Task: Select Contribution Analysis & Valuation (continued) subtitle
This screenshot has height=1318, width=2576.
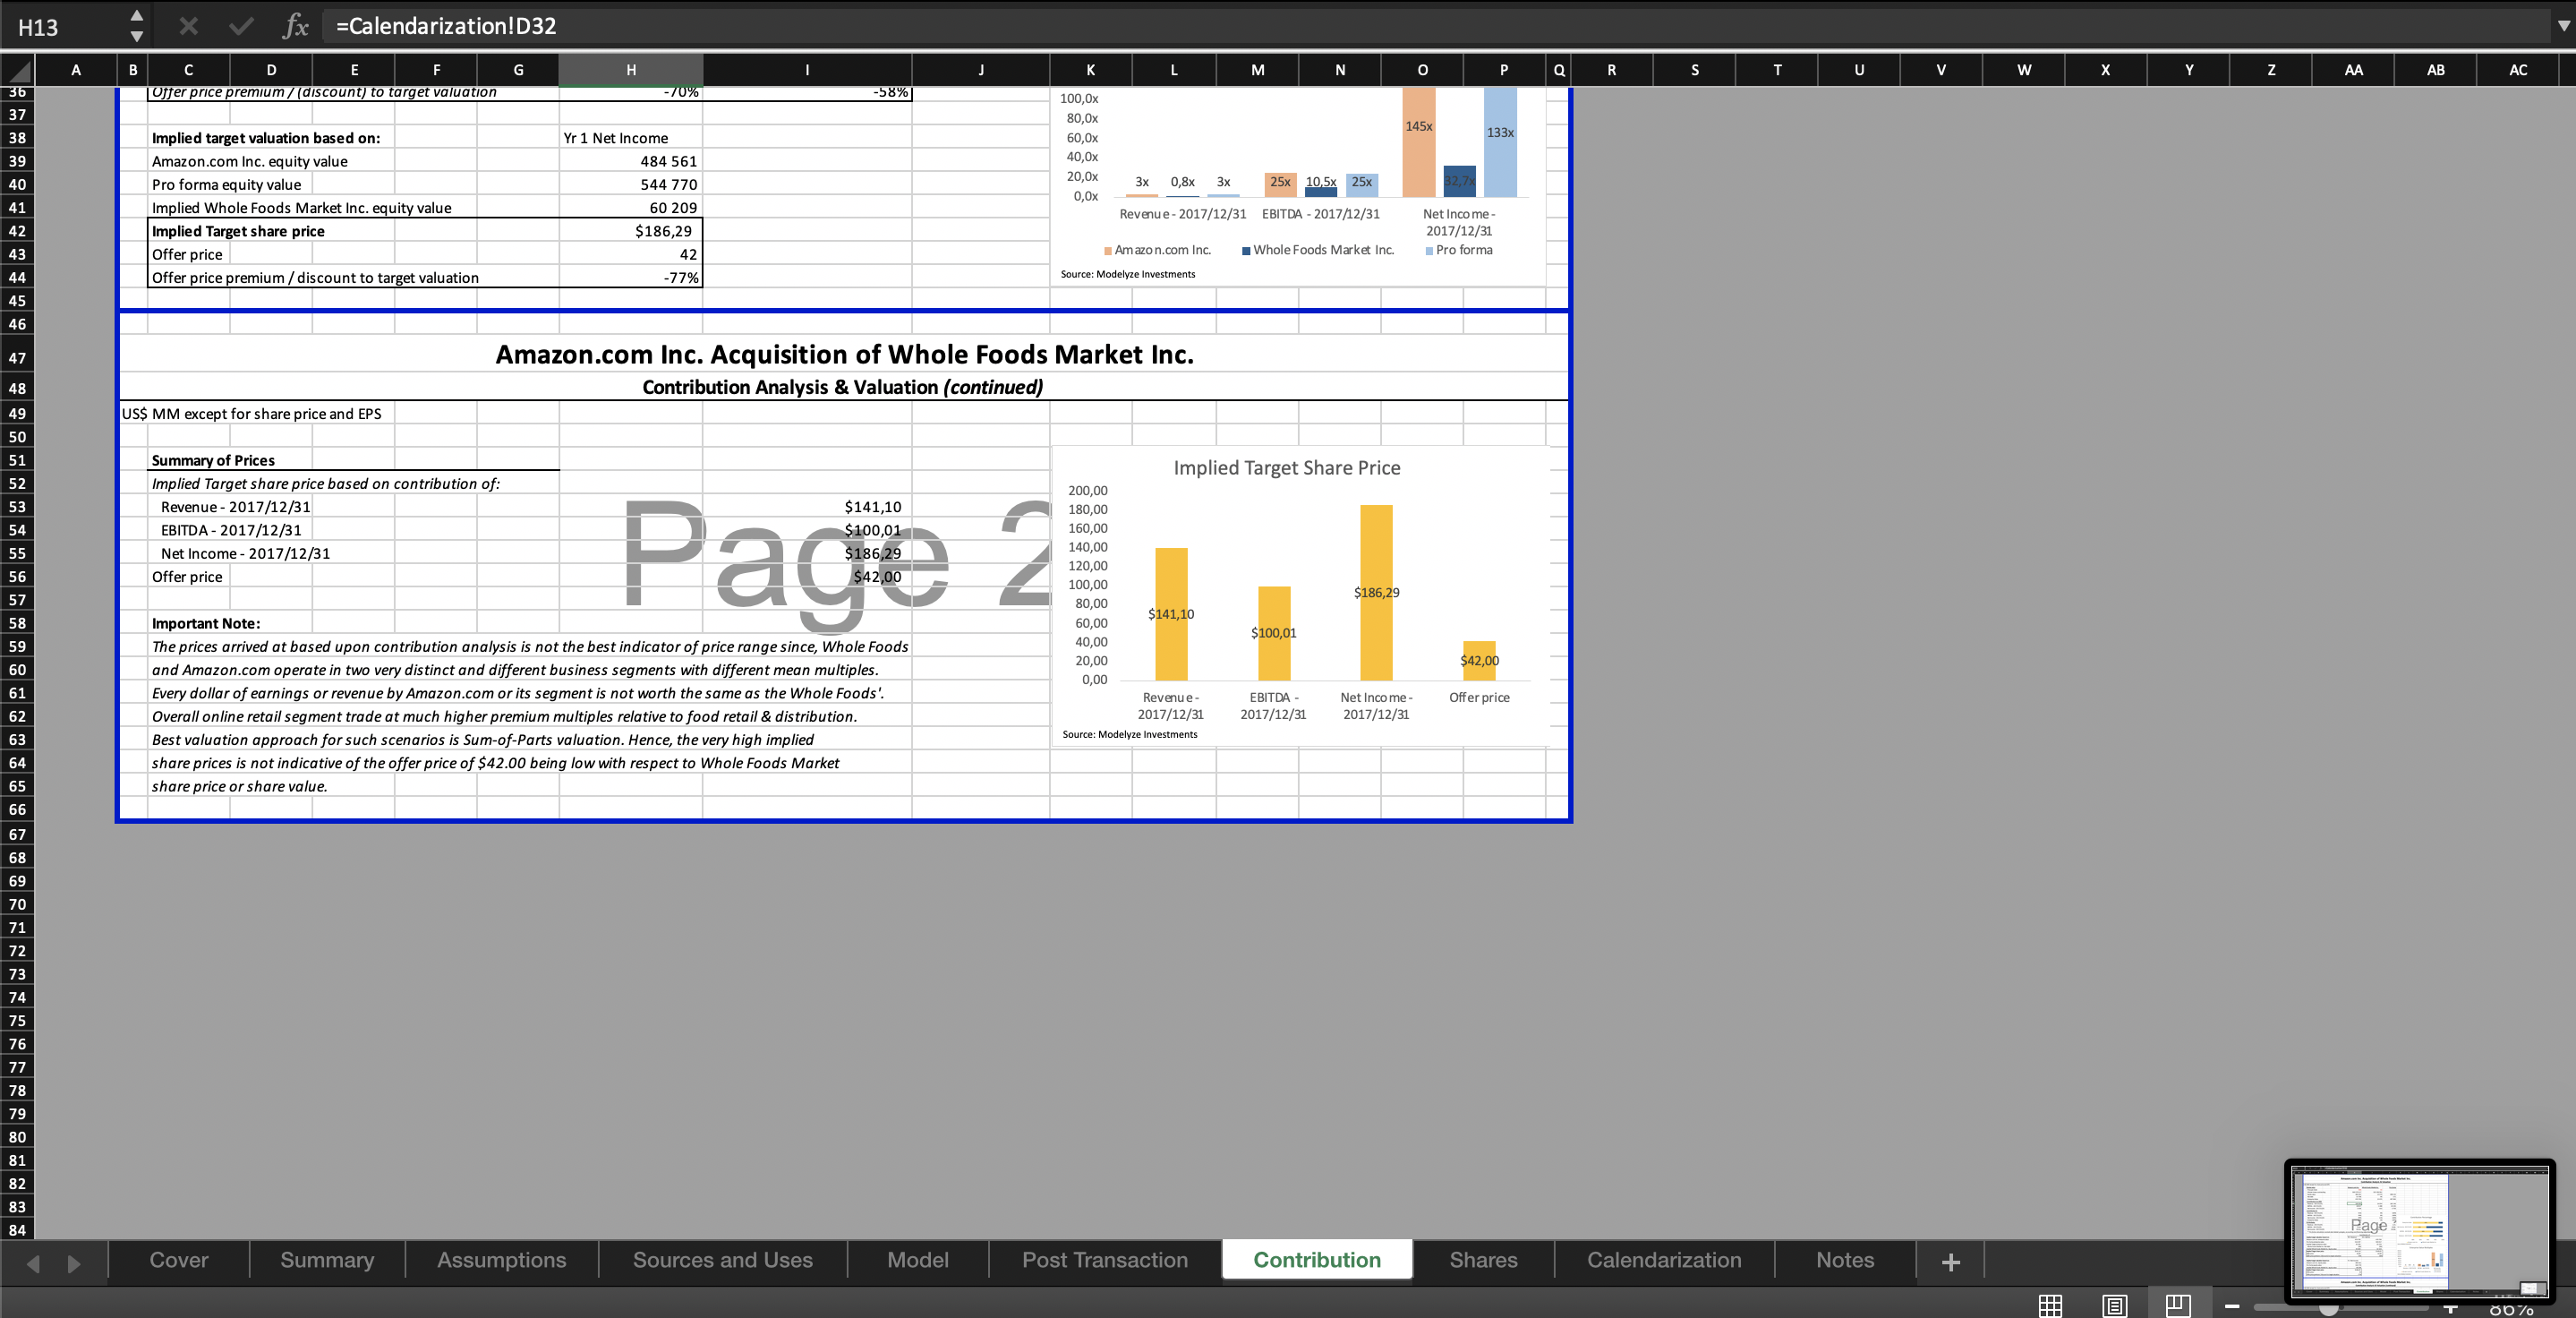Action: [x=842, y=387]
